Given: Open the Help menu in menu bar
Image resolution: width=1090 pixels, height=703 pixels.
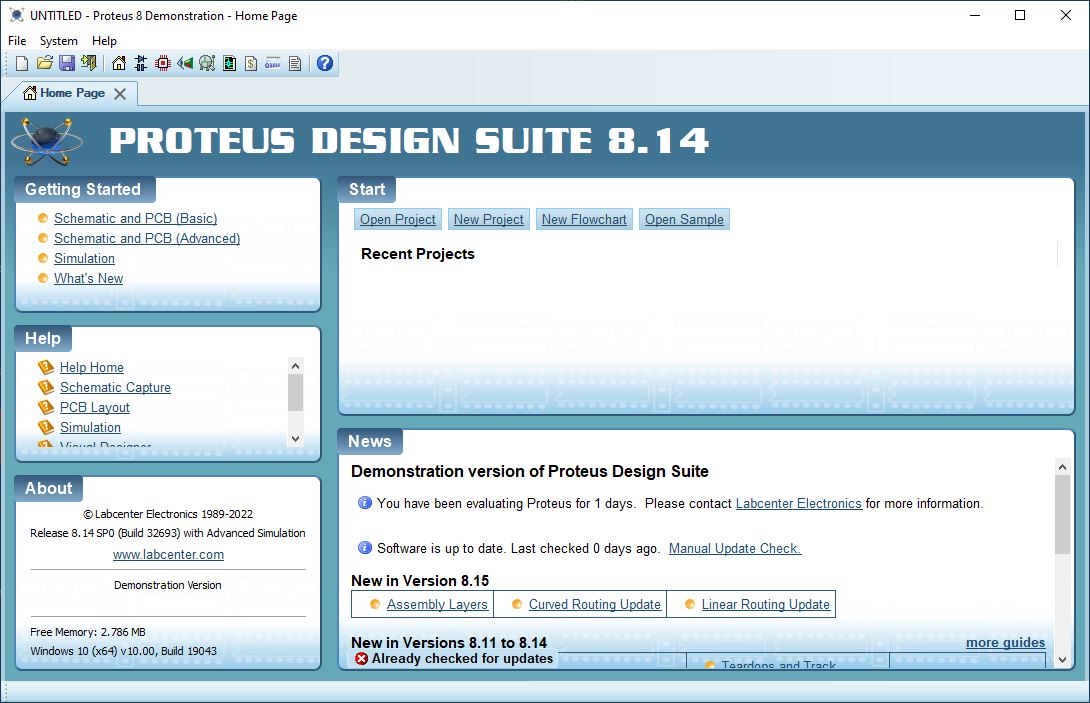Looking at the screenshot, I should pyautogui.click(x=104, y=41).
